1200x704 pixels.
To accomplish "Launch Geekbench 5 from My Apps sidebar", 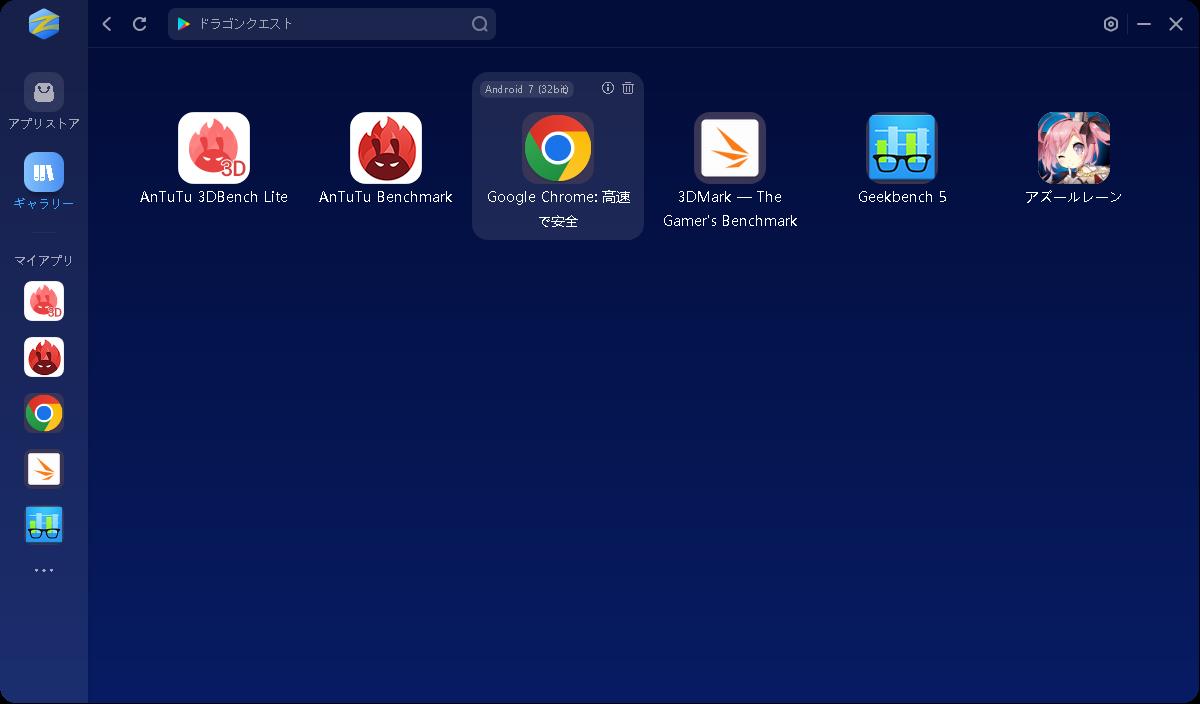I will click(44, 525).
